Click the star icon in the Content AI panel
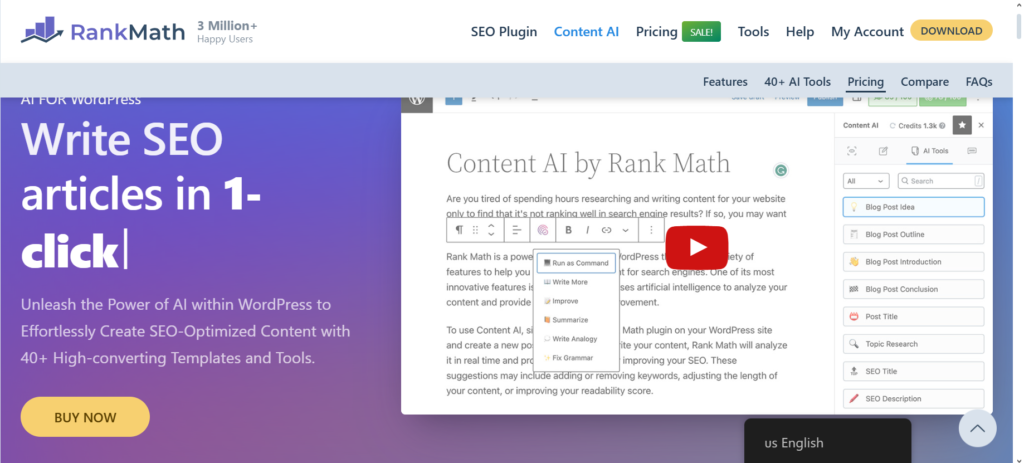 (962, 125)
